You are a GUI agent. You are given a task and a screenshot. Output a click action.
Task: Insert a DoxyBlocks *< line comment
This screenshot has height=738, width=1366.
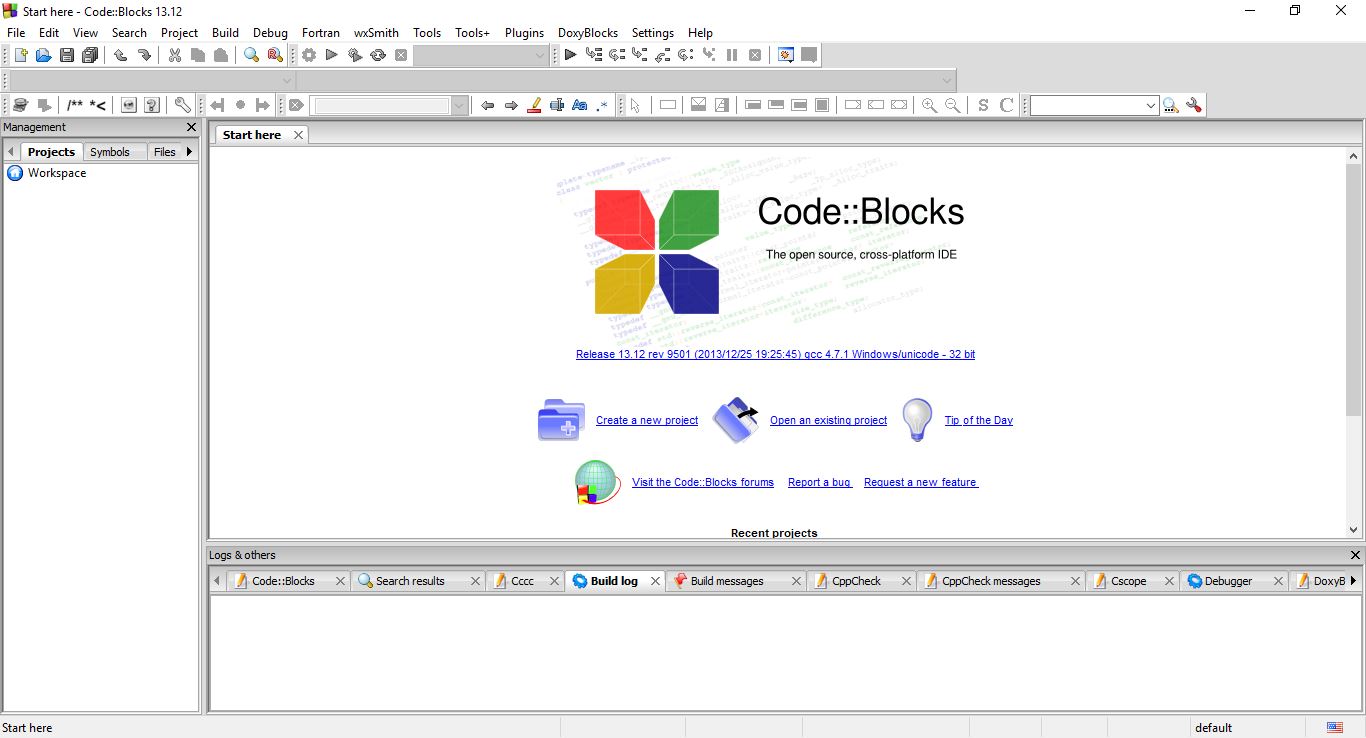(x=98, y=105)
